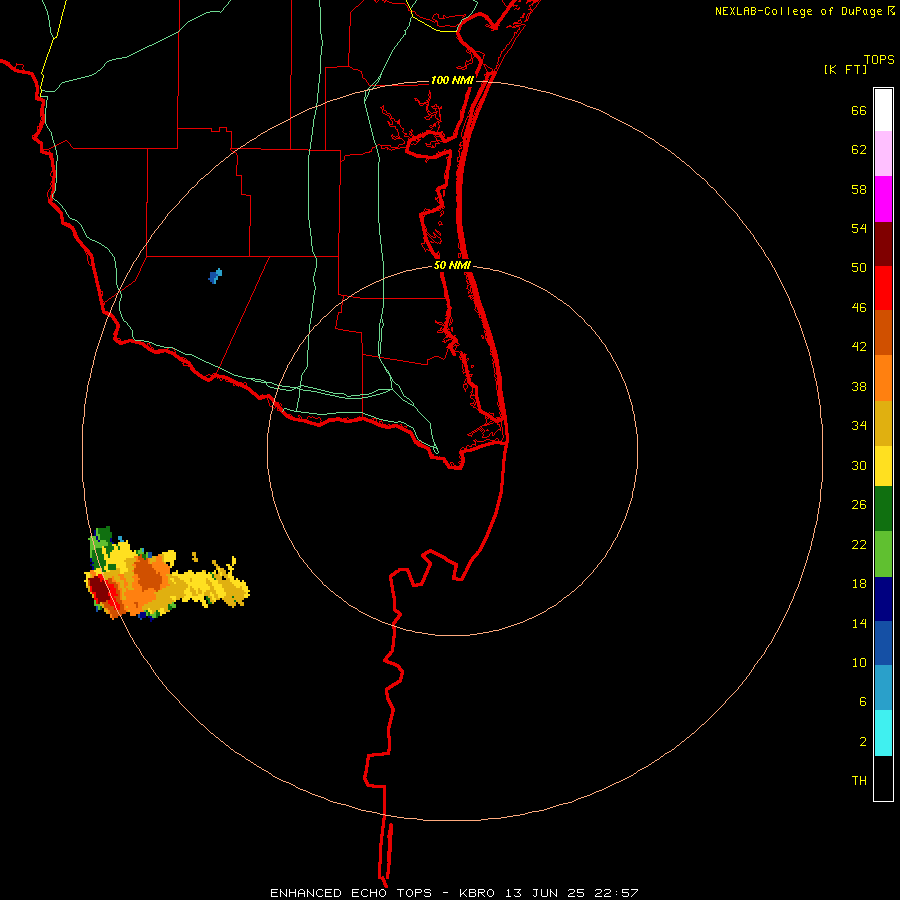Image resolution: width=900 pixels, height=900 pixels.
Task: Click the 100 NMI range ring label
Action: click(452, 80)
